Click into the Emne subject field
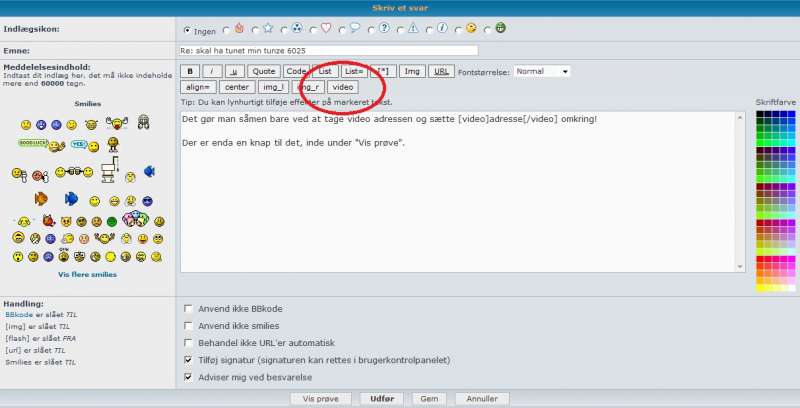Viewport: 800px width, 408px height. 328,50
